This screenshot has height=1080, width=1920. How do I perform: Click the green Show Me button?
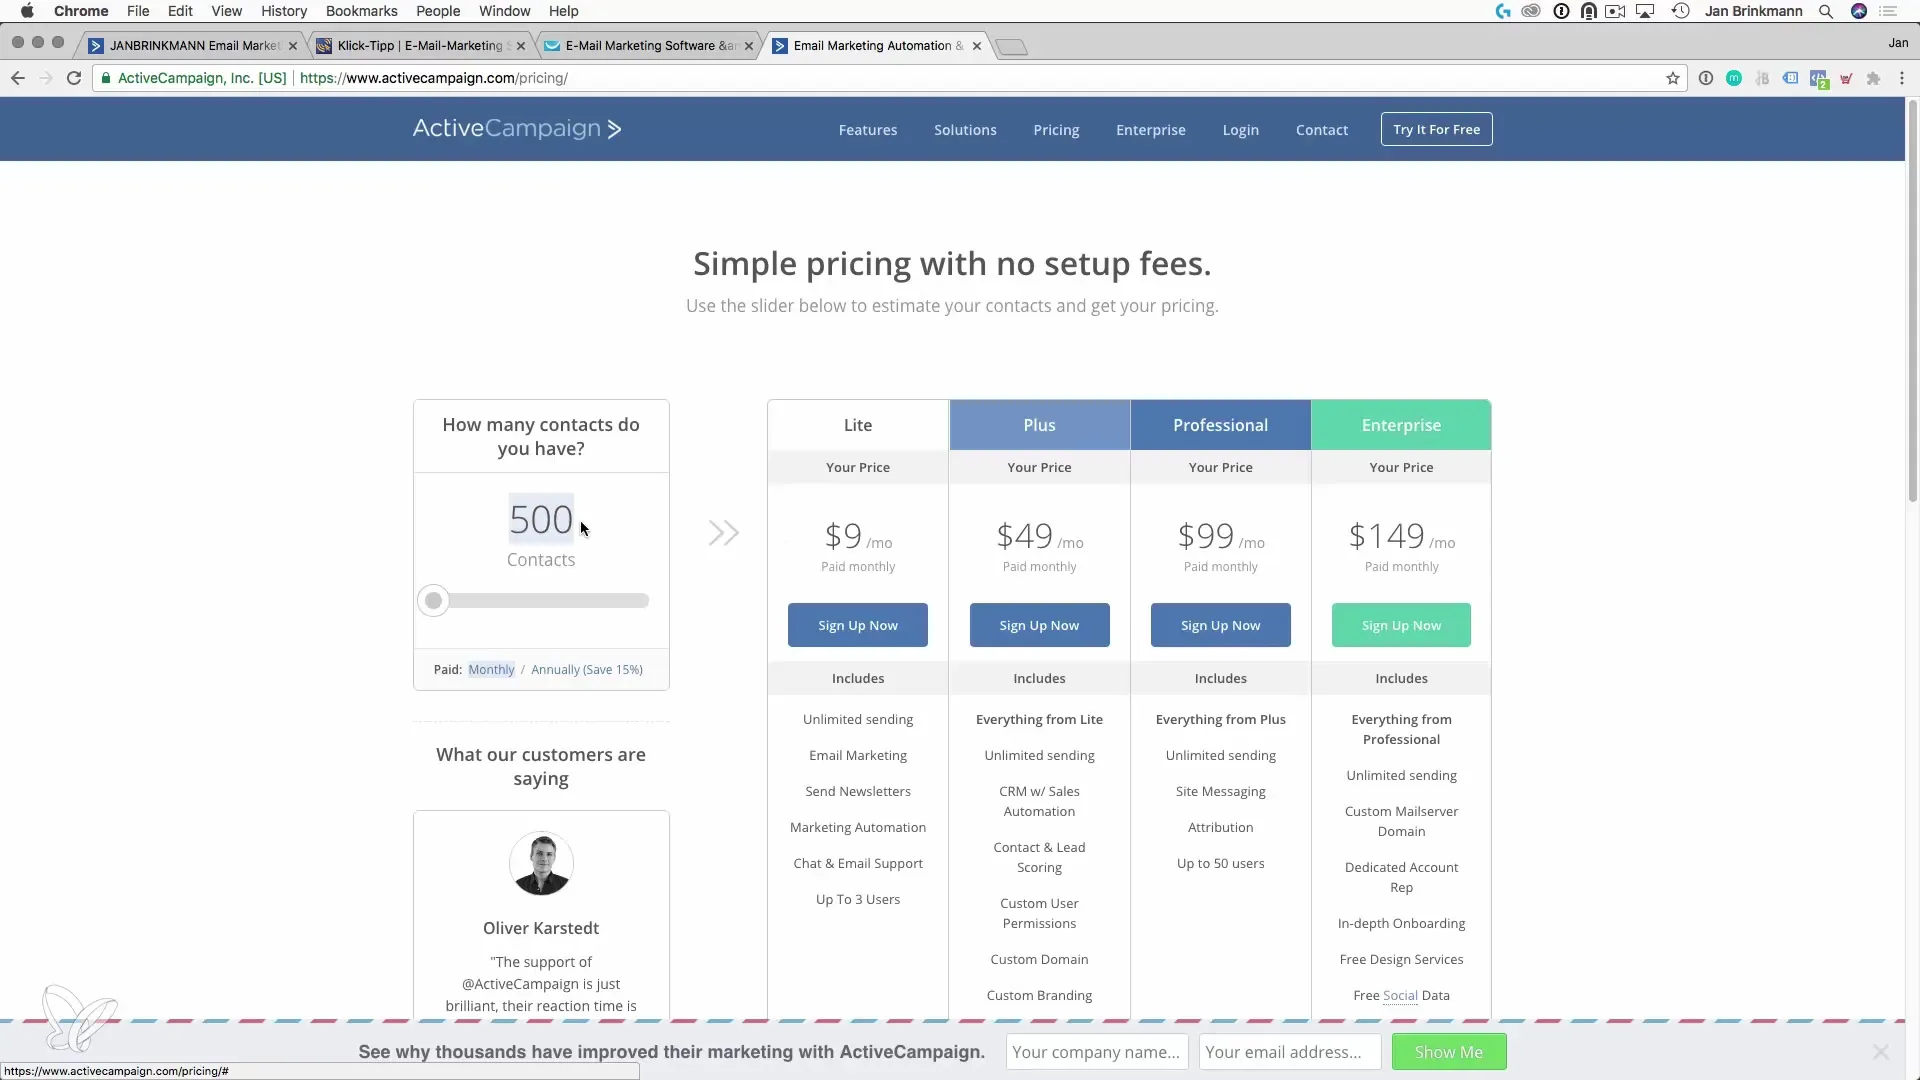click(x=1449, y=1052)
